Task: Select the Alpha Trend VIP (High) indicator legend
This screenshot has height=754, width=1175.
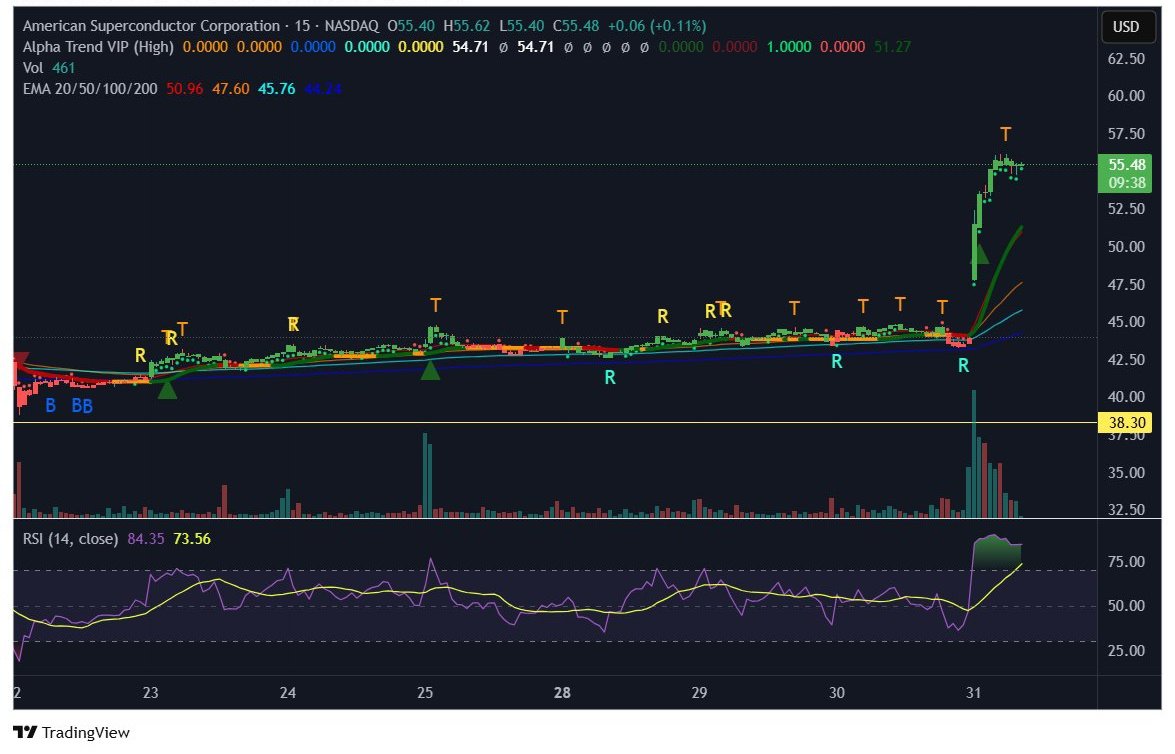Action: point(98,46)
